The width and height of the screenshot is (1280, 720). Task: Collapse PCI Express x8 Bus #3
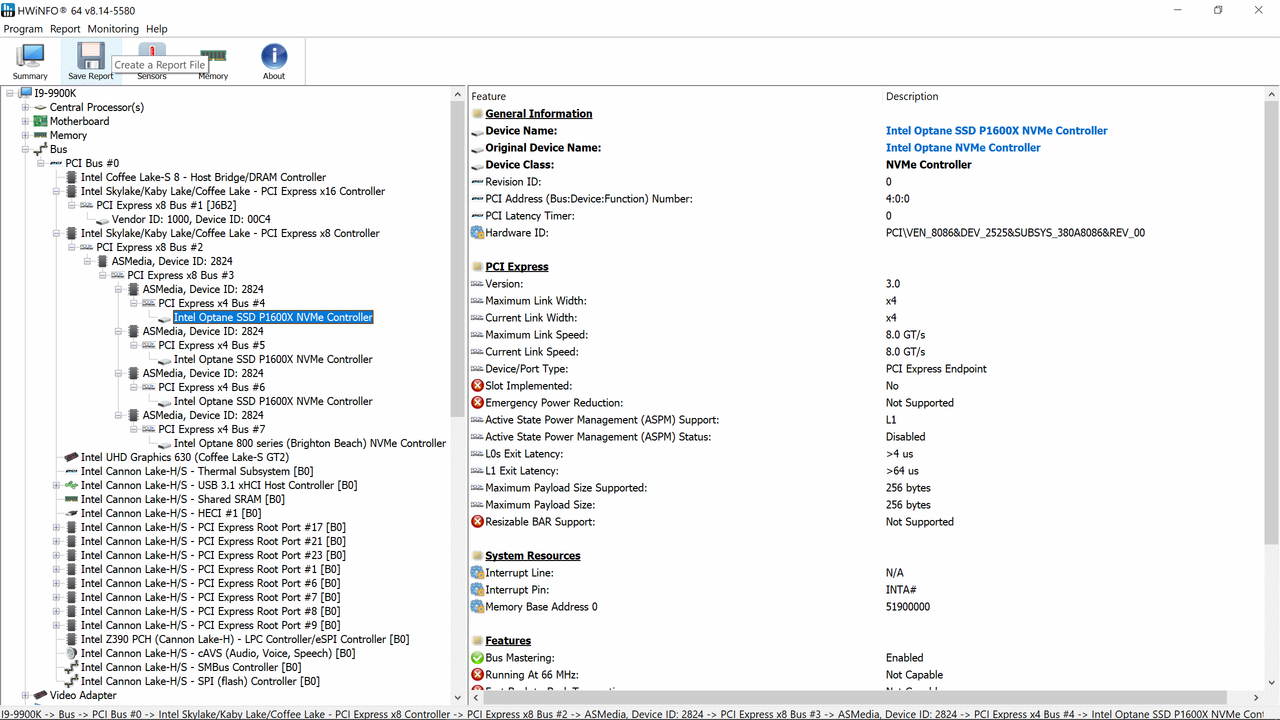click(103, 275)
